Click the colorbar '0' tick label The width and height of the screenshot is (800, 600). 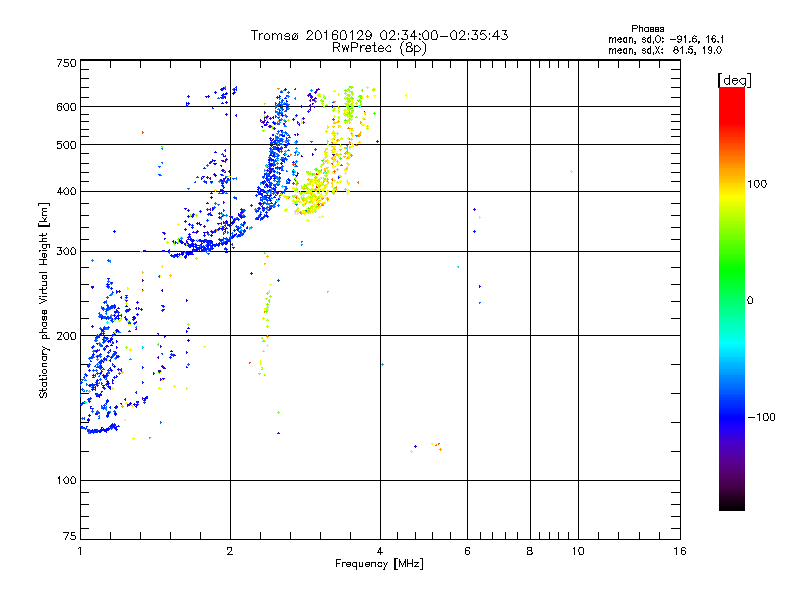point(750,300)
